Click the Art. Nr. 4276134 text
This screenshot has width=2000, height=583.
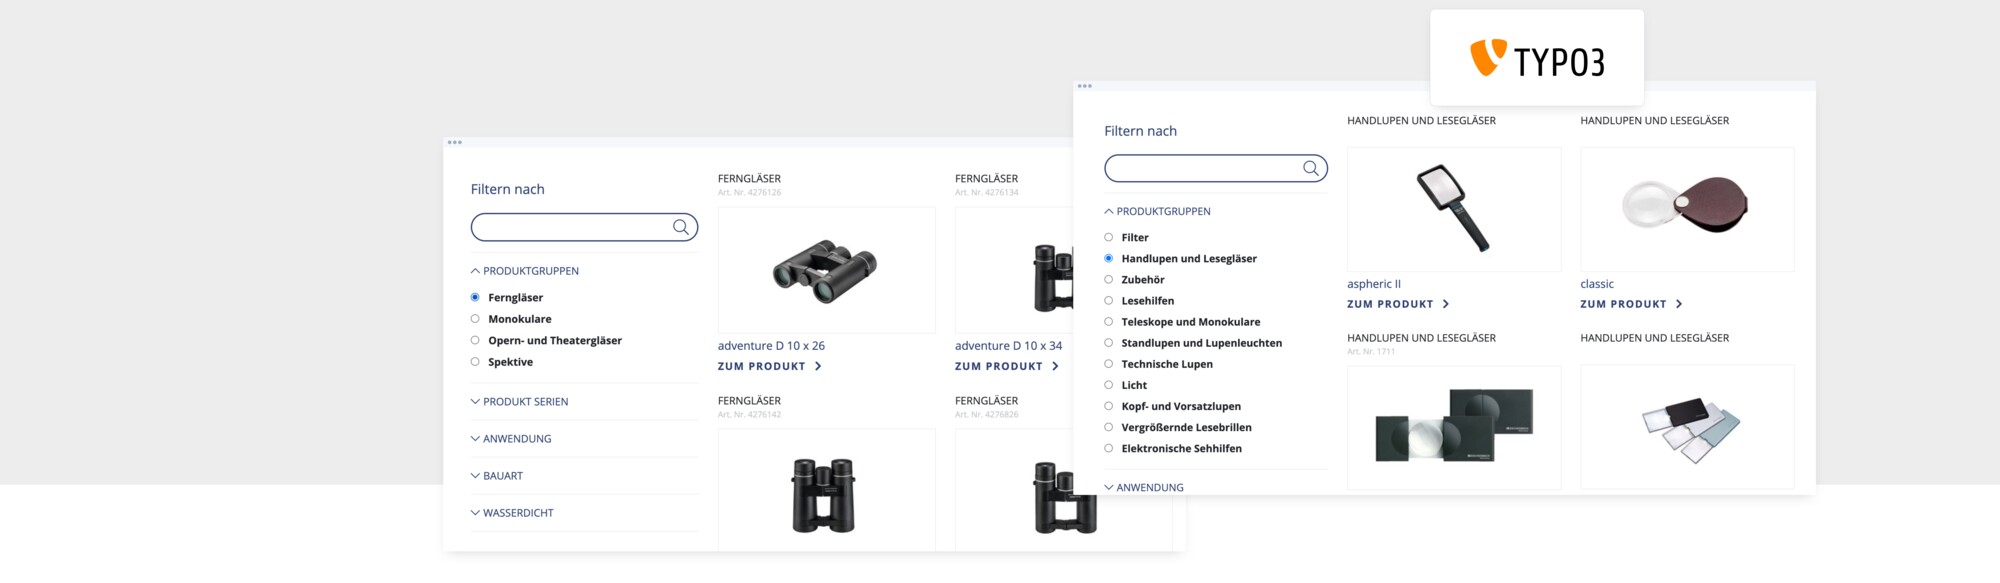click(x=986, y=192)
